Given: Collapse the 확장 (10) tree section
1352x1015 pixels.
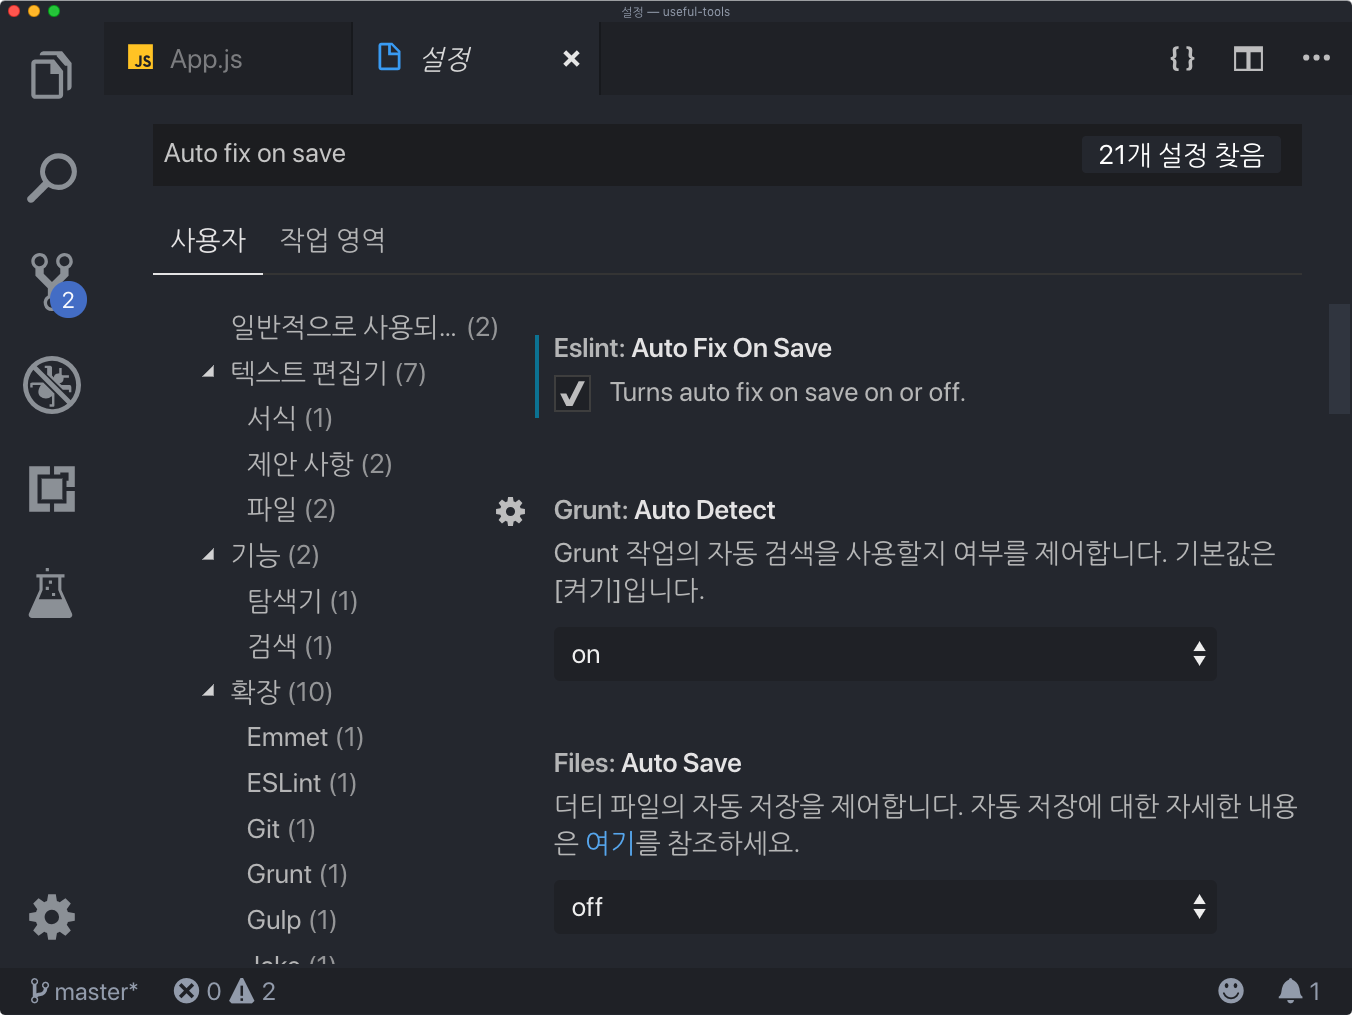Looking at the screenshot, I should point(209,691).
